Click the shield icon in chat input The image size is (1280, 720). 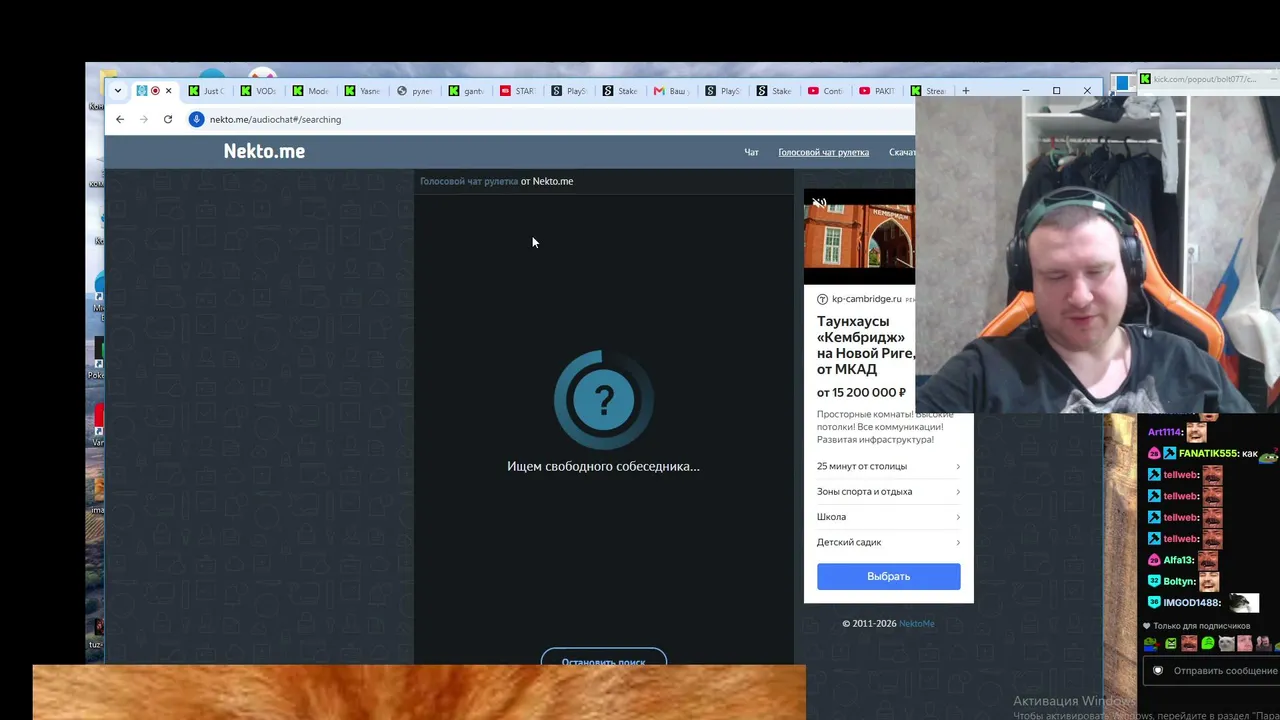(1158, 670)
